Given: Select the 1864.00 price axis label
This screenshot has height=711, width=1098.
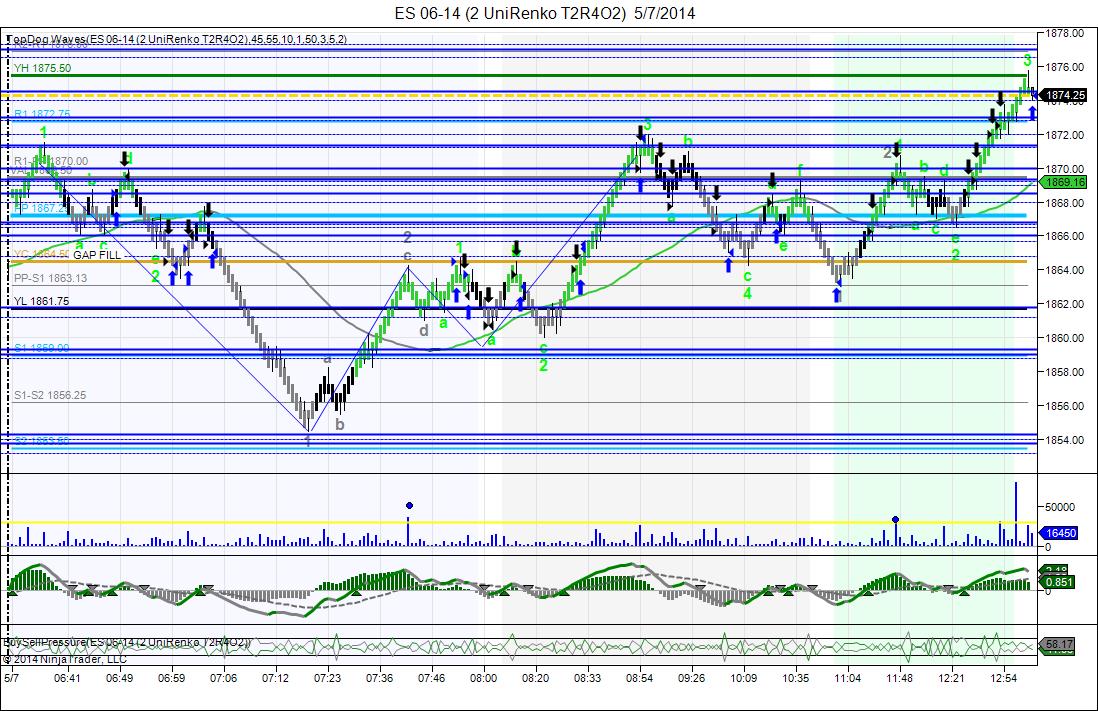Looking at the screenshot, I should coord(1065,270).
